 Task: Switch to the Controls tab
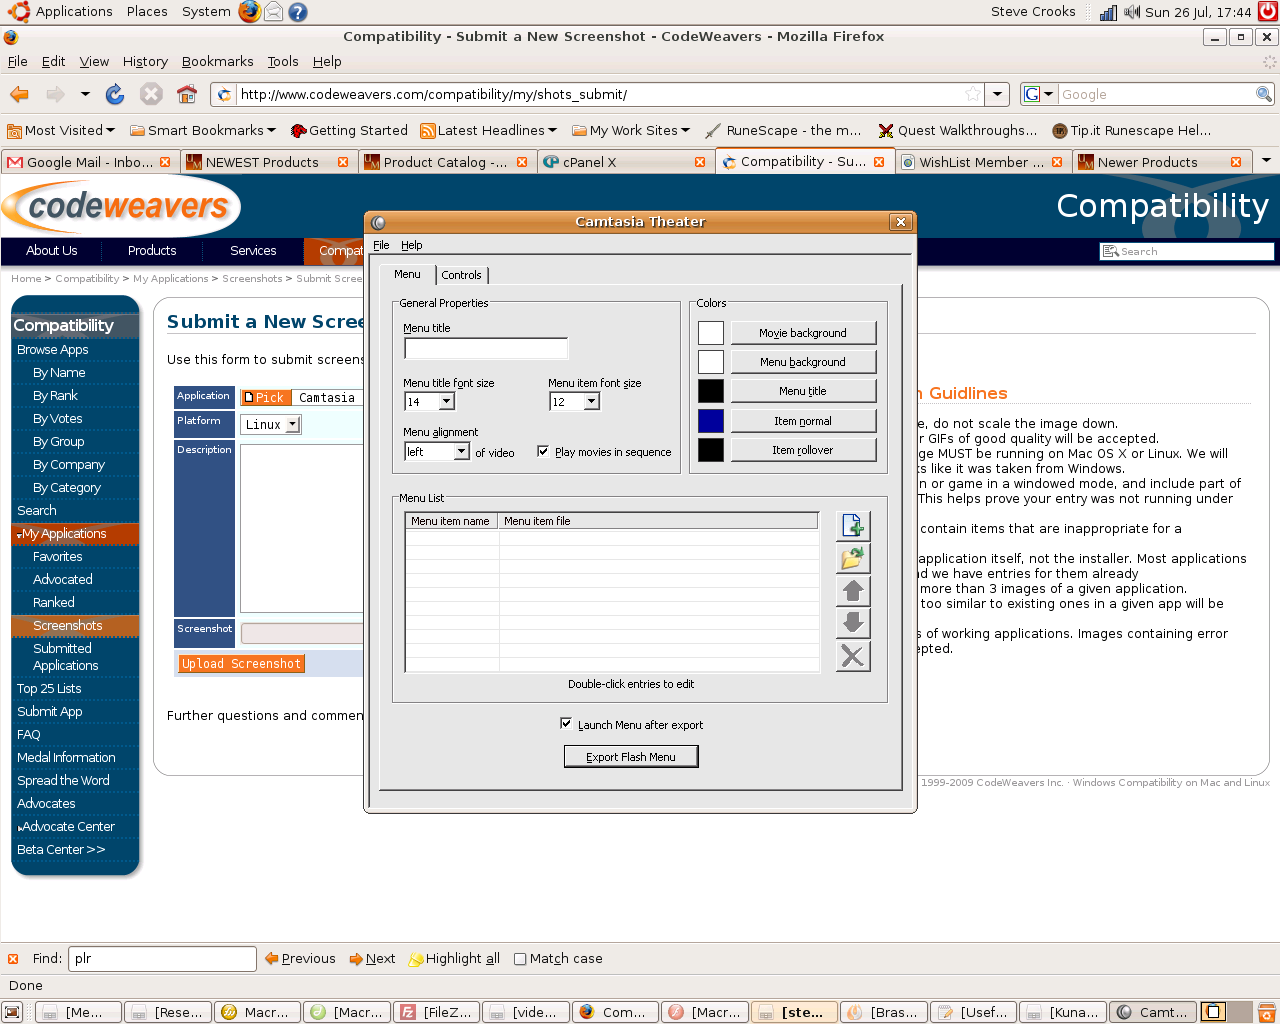tap(462, 274)
